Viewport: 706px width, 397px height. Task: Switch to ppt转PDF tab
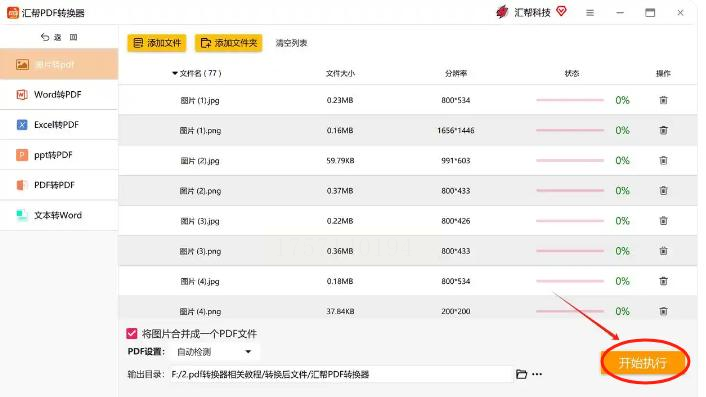coord(59,155)
